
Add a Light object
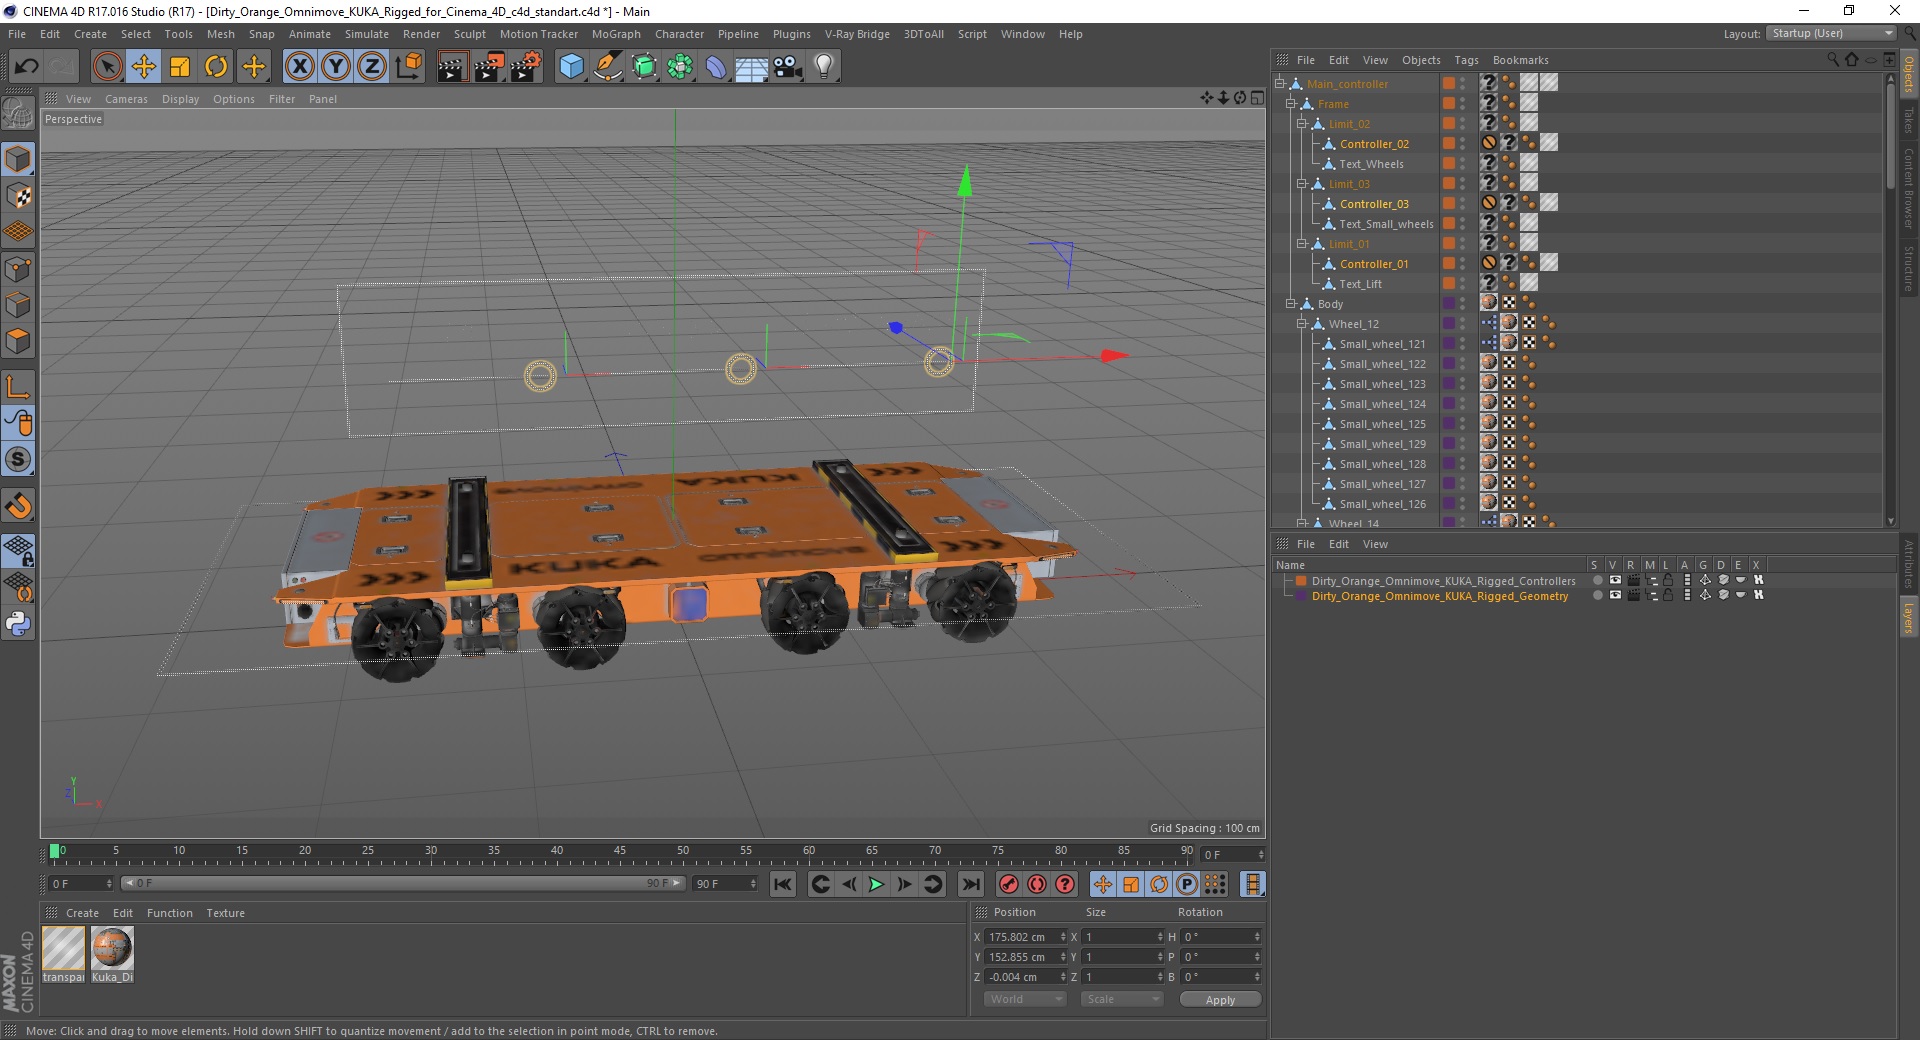point(824,67)
